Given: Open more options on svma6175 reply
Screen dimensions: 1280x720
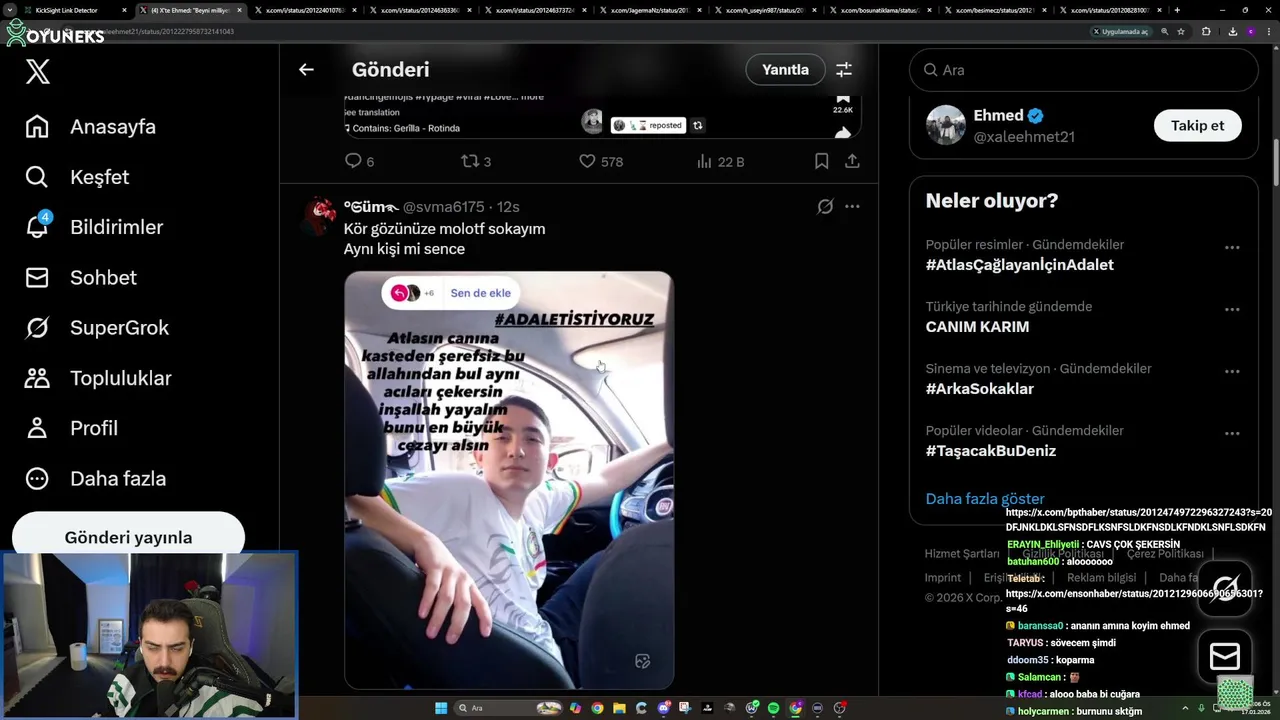Looking at the screenshot, I should [852, 206].
